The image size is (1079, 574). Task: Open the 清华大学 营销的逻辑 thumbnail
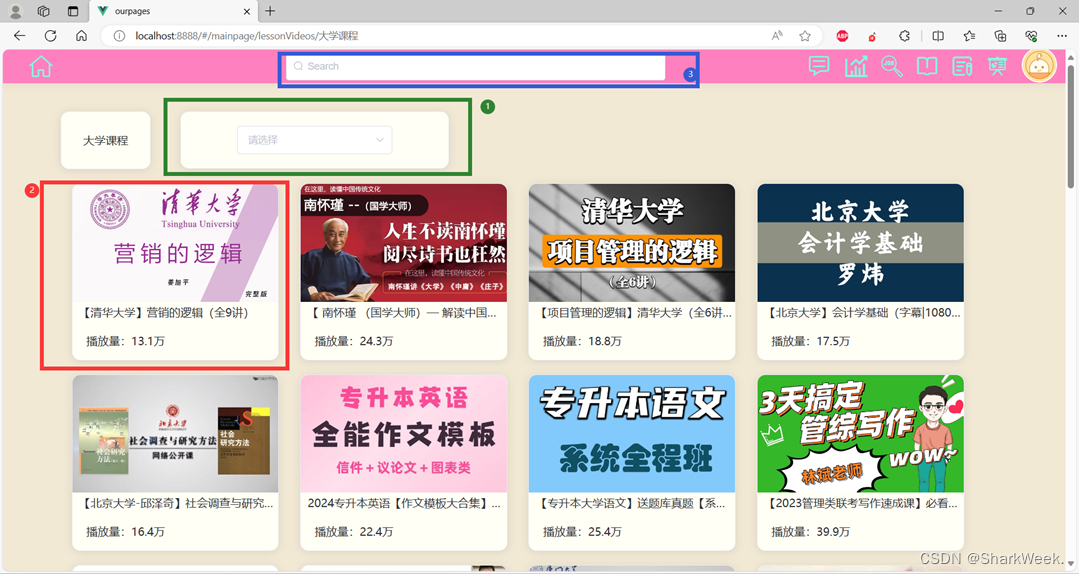(x=175, y=243)
